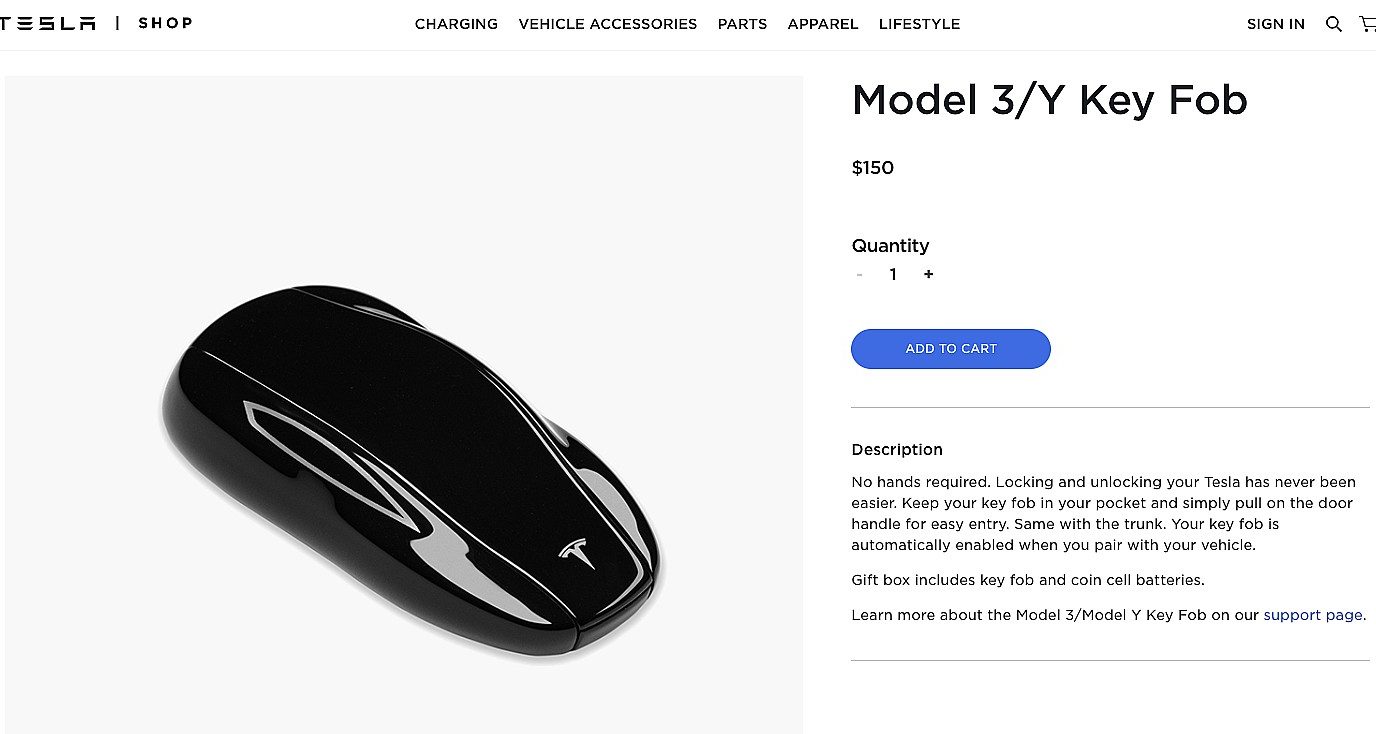This screenshot has width=1376, height=734.
Task: Follow the support page link
Action: click(1314, 615)
